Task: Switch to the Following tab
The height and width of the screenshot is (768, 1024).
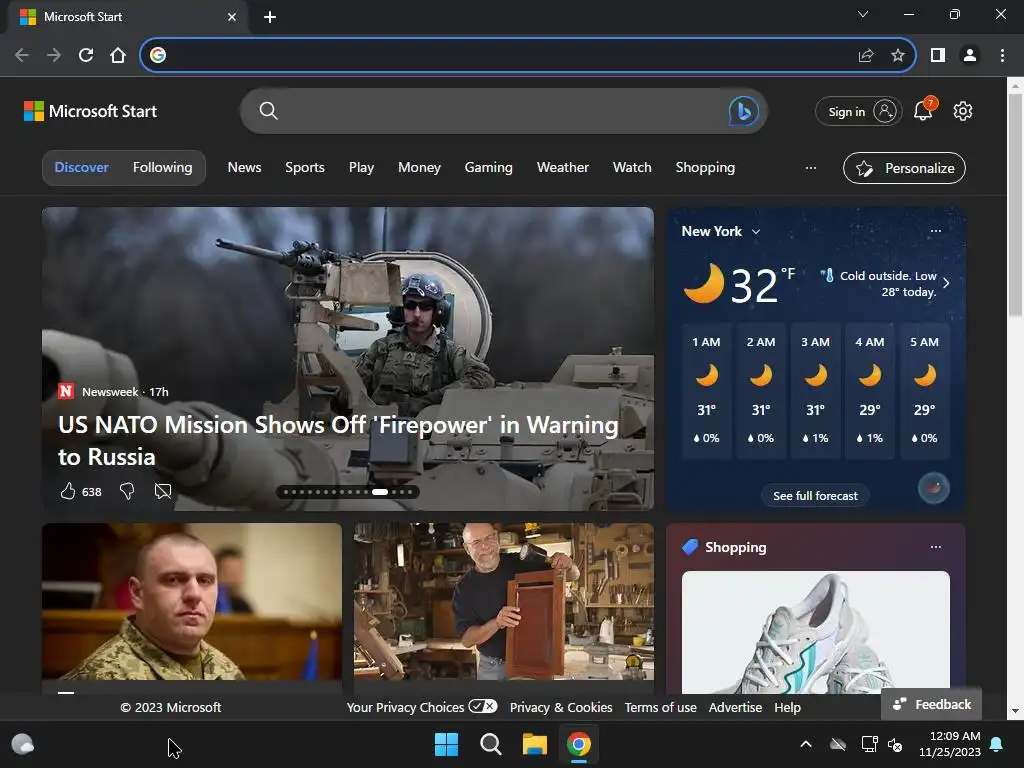Action: 163,167
